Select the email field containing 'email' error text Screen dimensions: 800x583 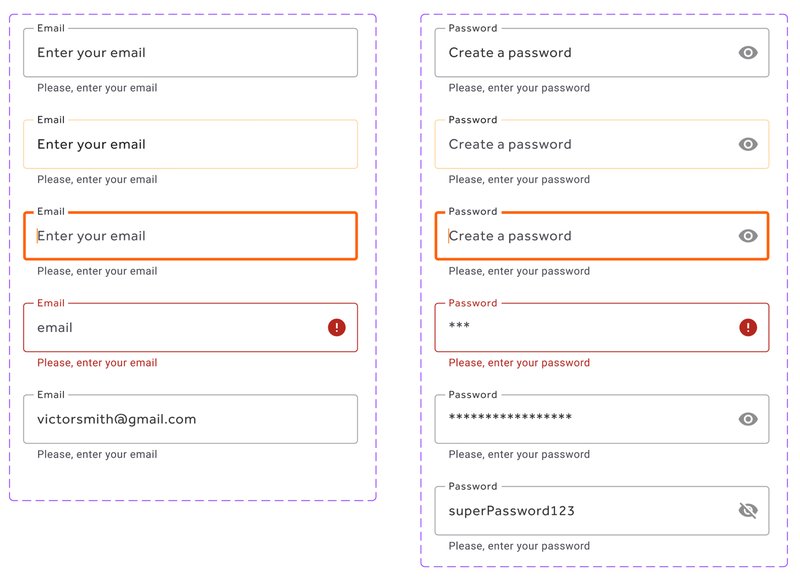click(190, 327)
